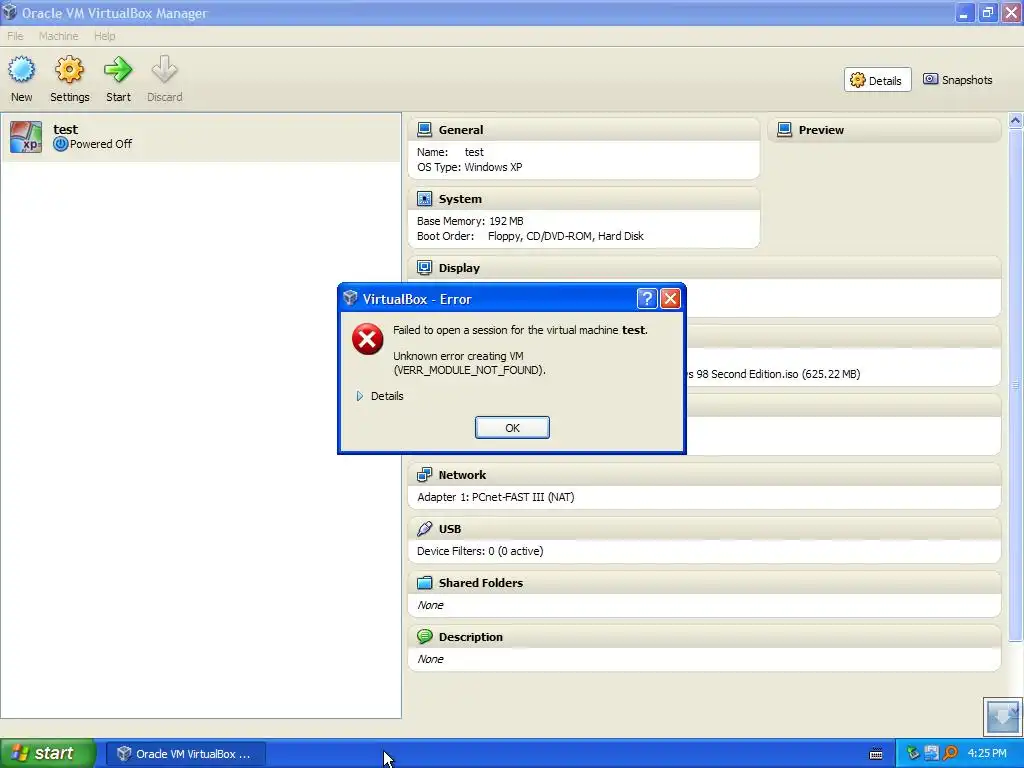The image size is (1024, 768).
Task: Click the Powered Off status icon
Action: click(x=61, y=144)
